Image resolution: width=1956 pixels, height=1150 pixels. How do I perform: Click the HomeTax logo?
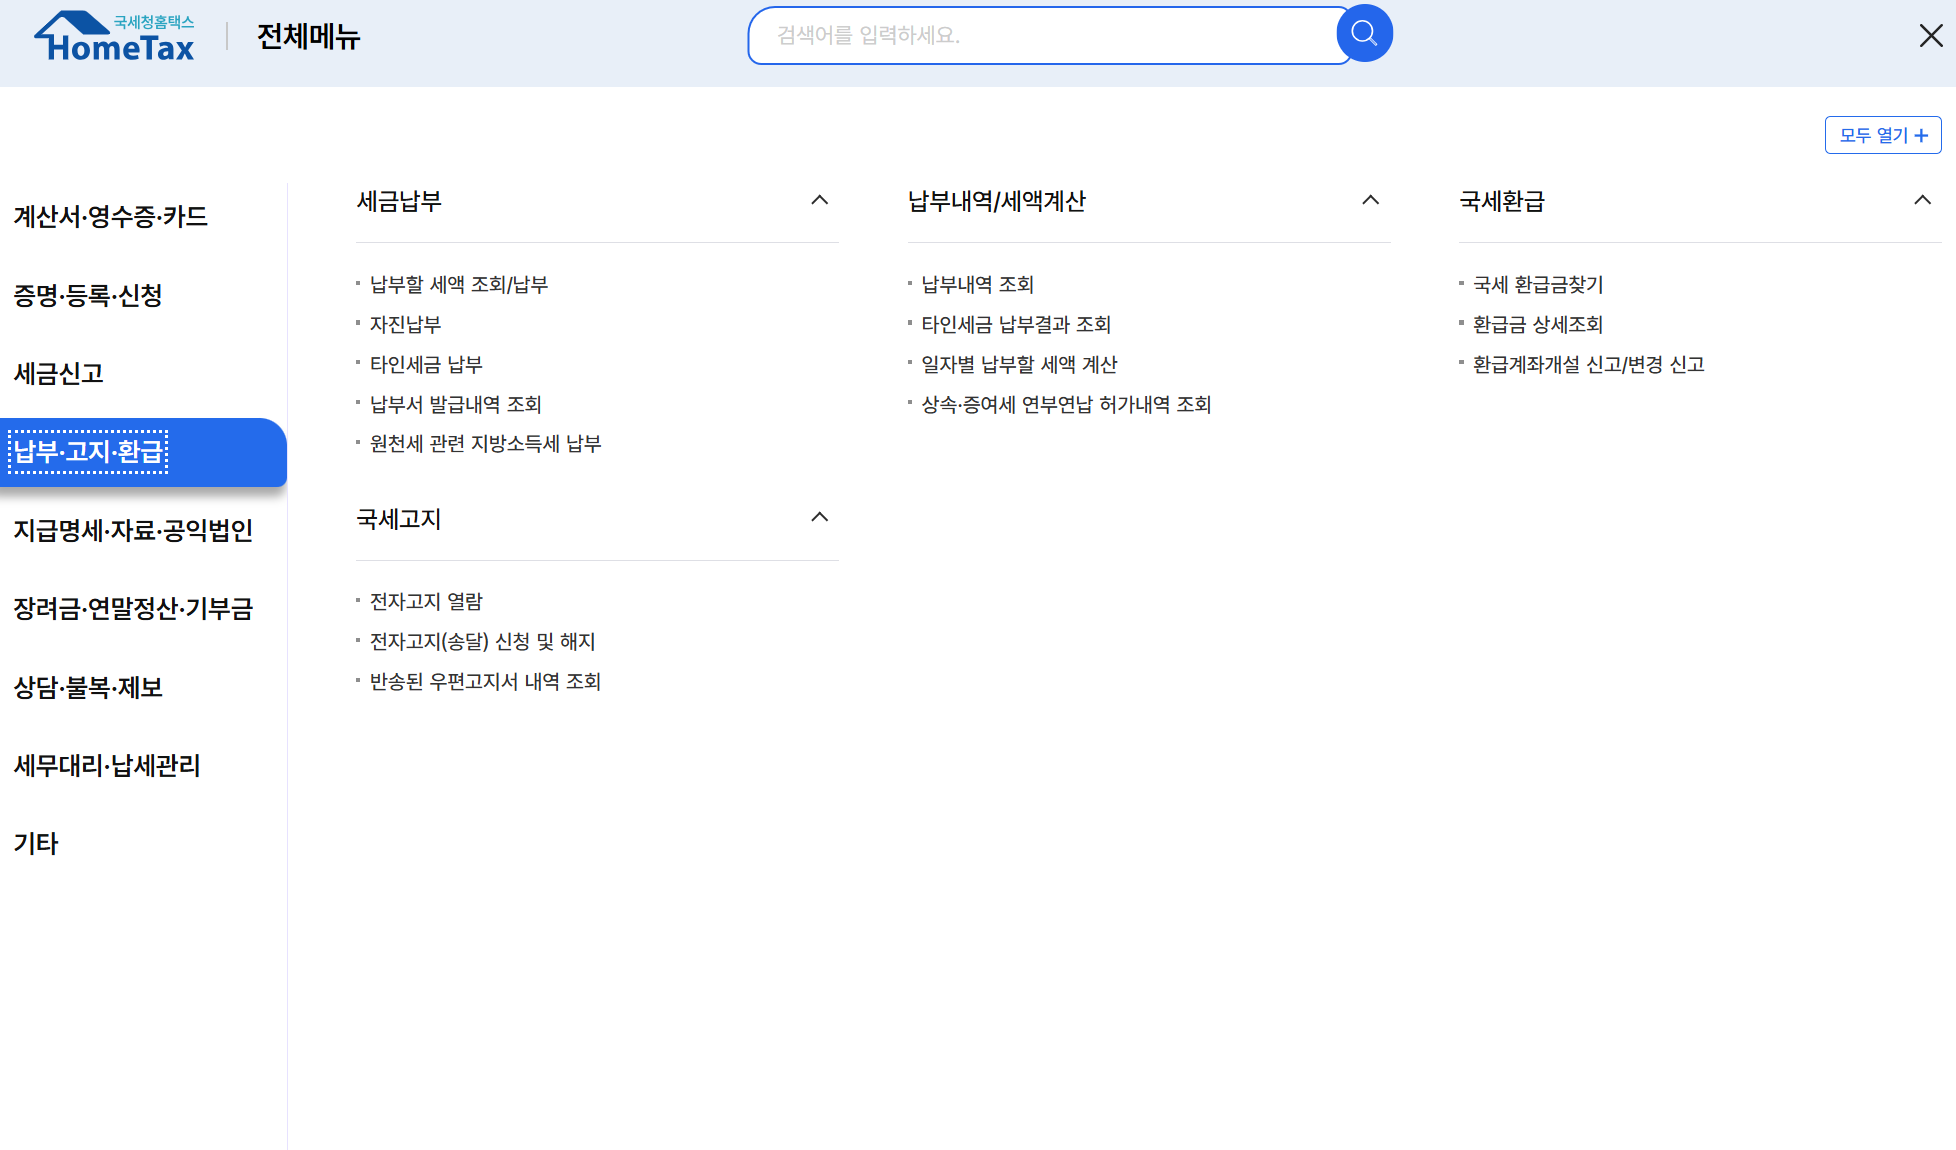pos(115,38)
